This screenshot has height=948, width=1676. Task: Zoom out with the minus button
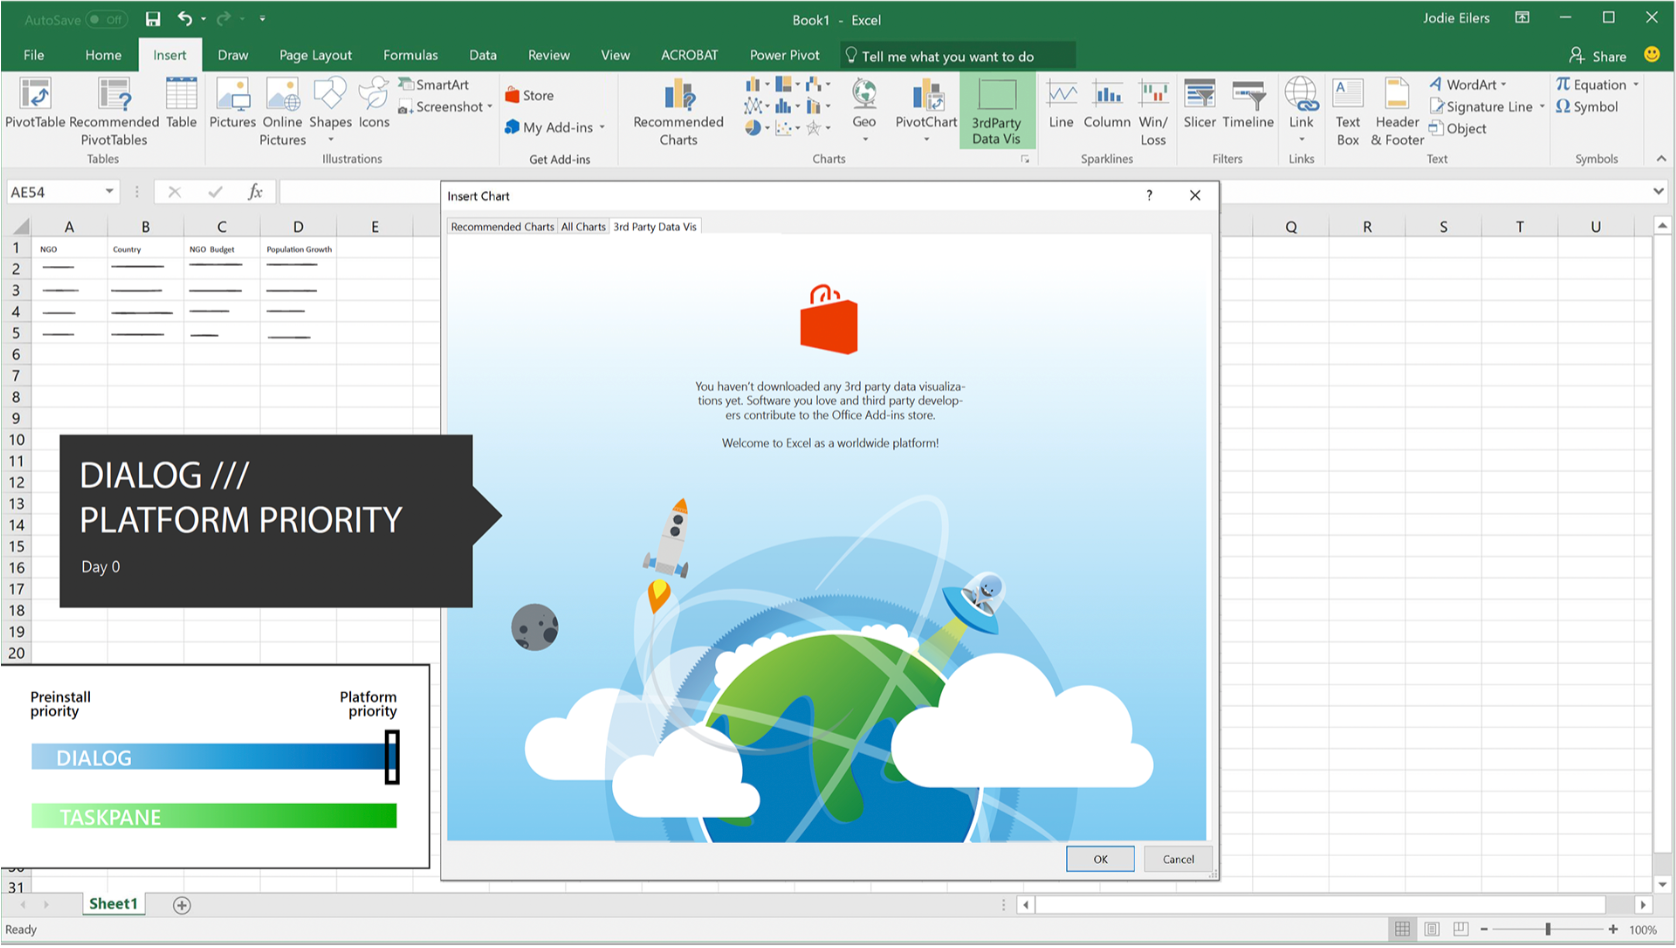[x=1484, y=930]
